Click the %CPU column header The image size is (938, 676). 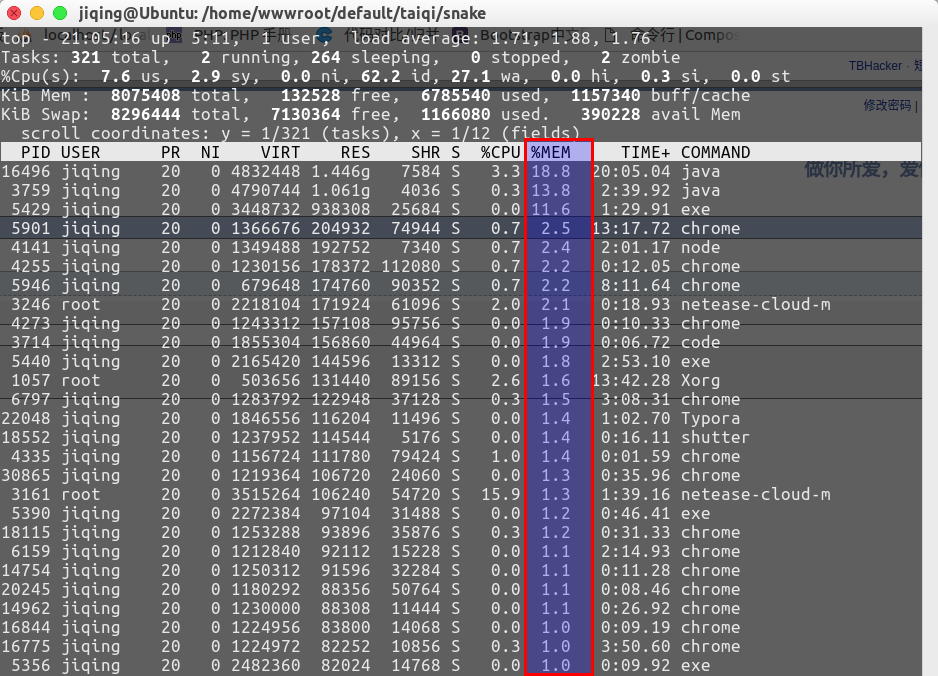point(501,153)
